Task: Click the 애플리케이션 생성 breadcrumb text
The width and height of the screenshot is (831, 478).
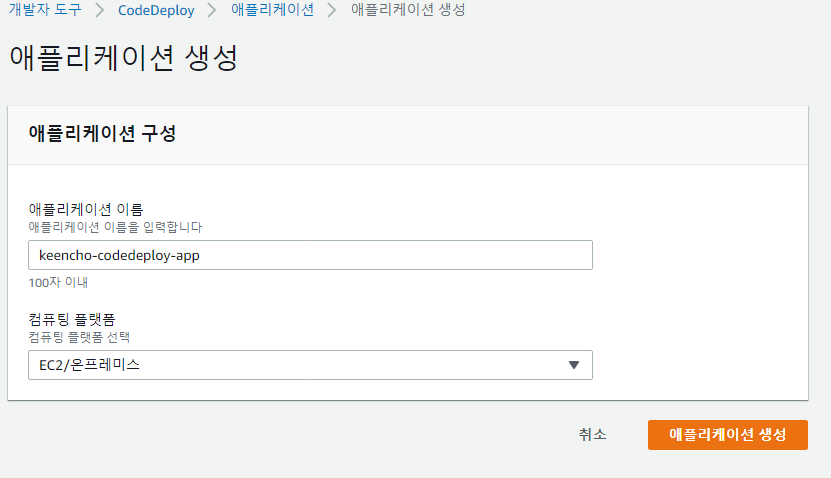Action: (x=407, y=10)
